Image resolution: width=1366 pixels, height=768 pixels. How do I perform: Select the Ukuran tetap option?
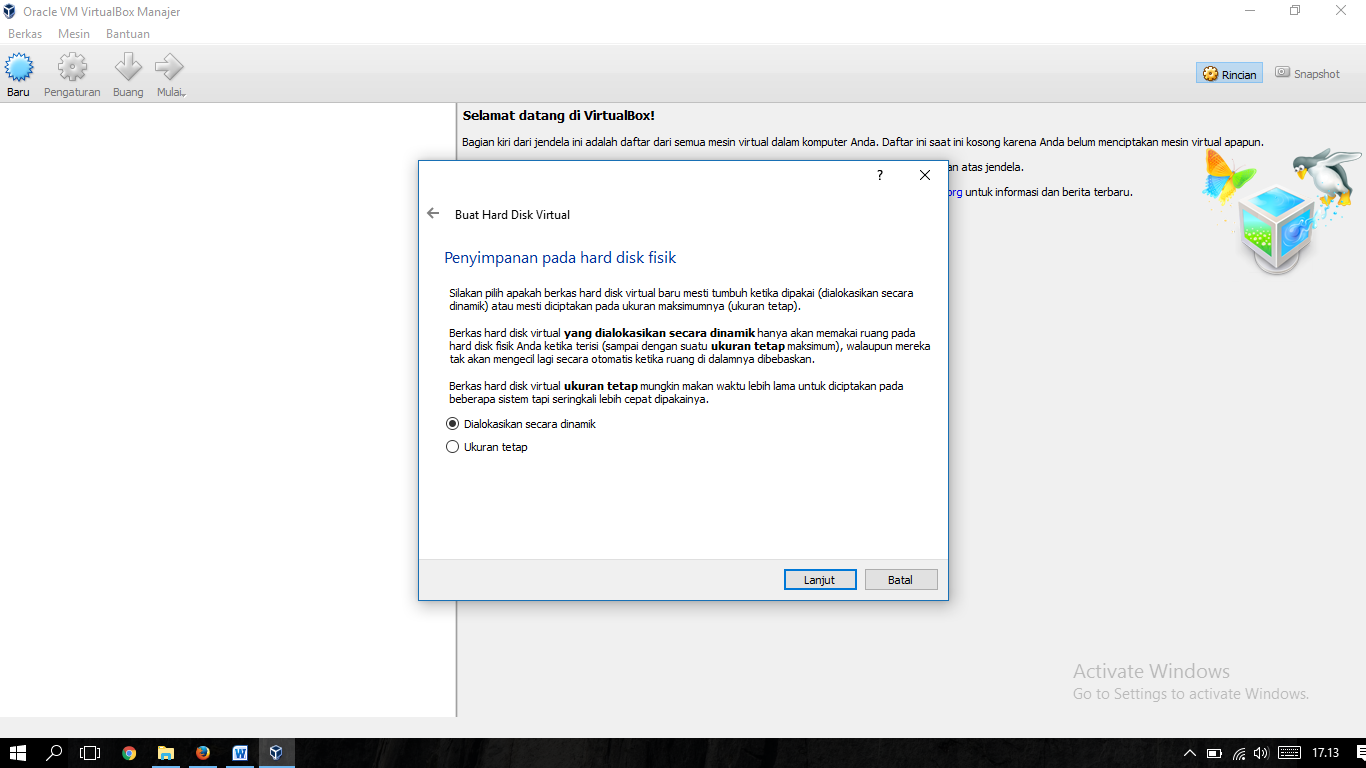tap(452, 446)
